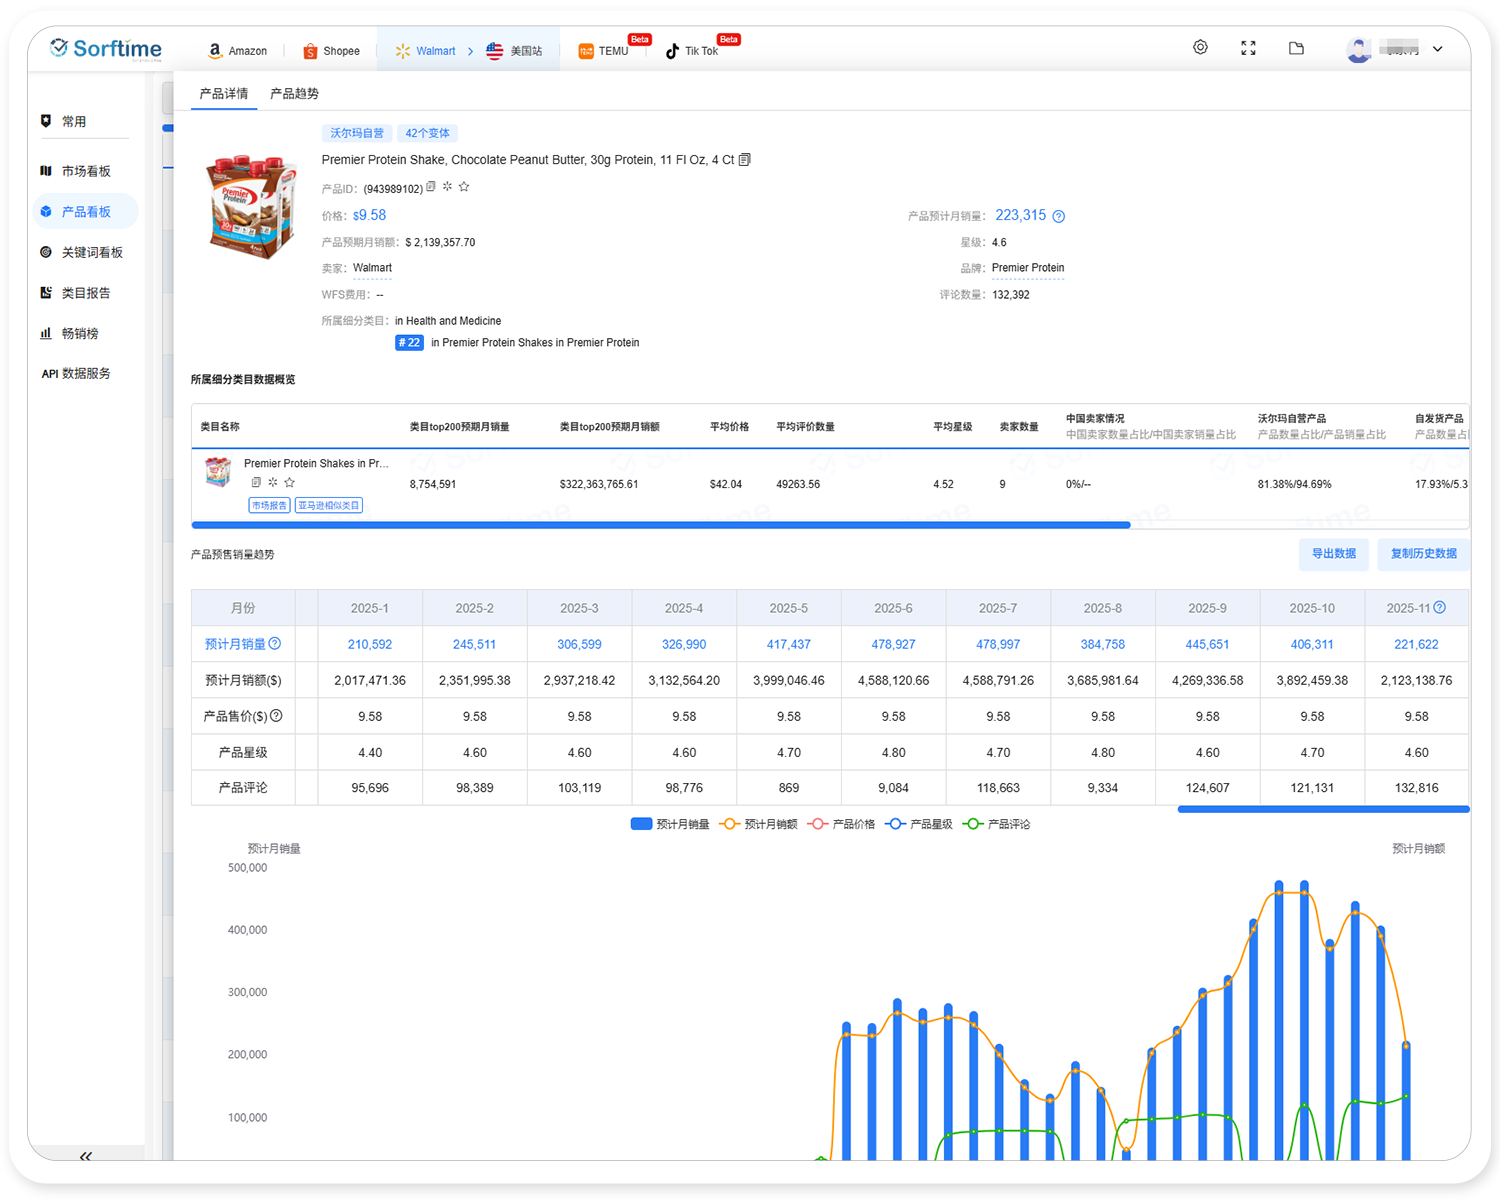The width and height of the screenshot is (1500, 1200).
Task: Open 关键词看板 in the sidebar
Action: (x=91, y=253)
